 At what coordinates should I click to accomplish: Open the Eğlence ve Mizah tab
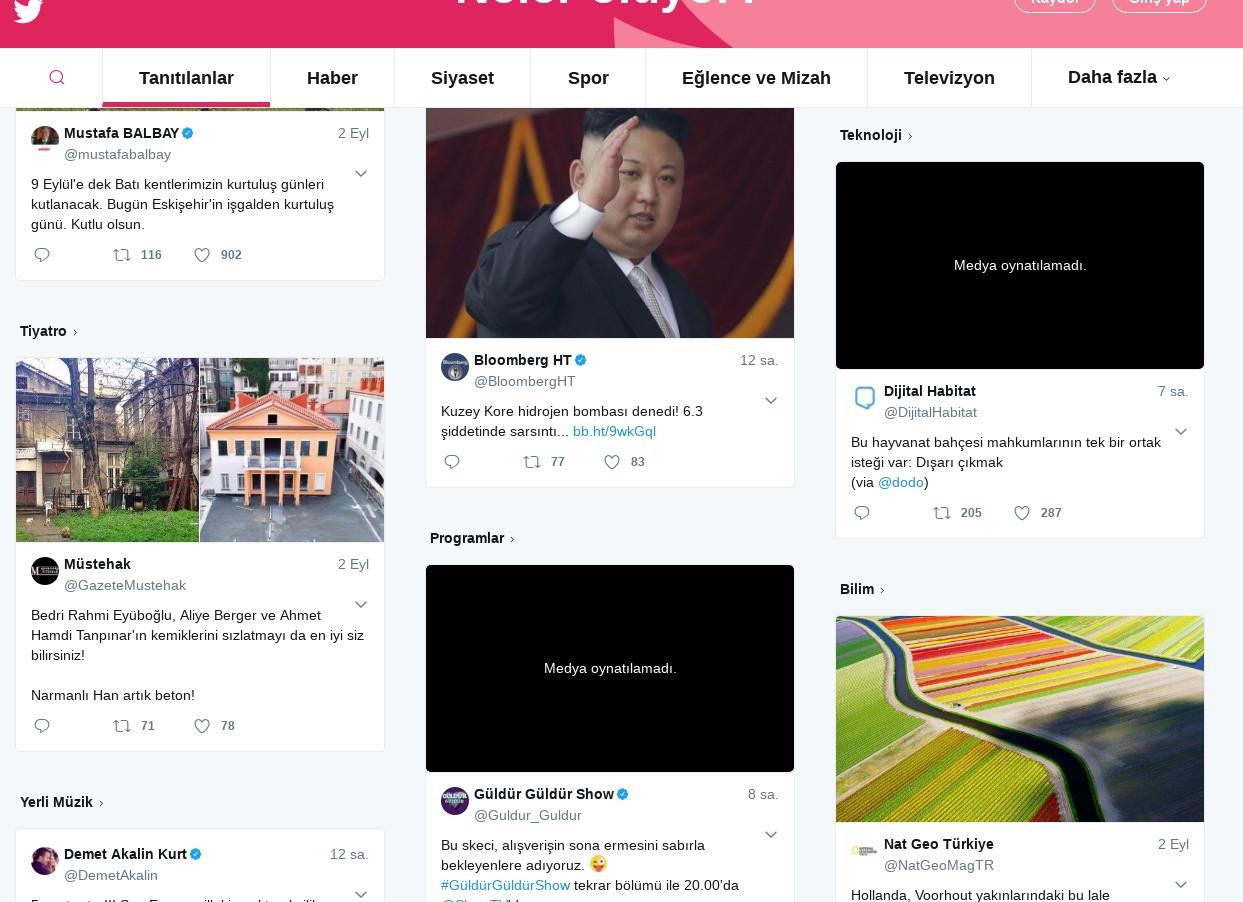click(x=756, y=78)
